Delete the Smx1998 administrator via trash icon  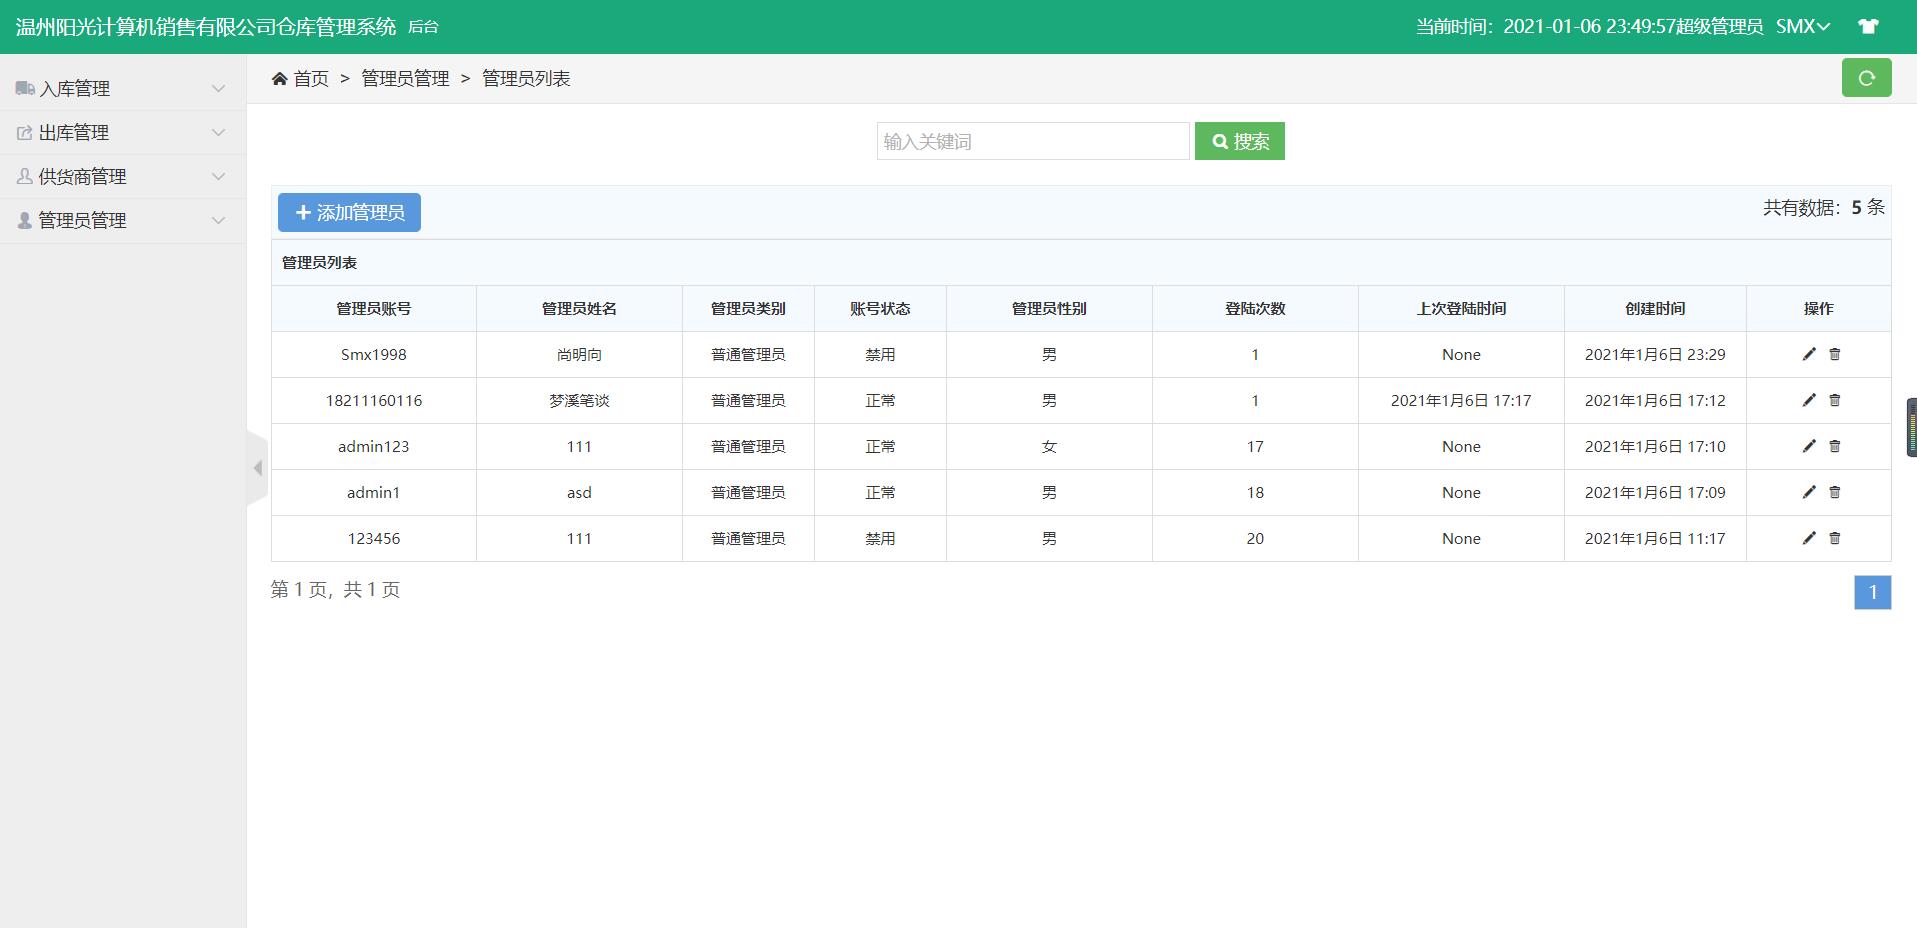click(x=1834, y=354)
